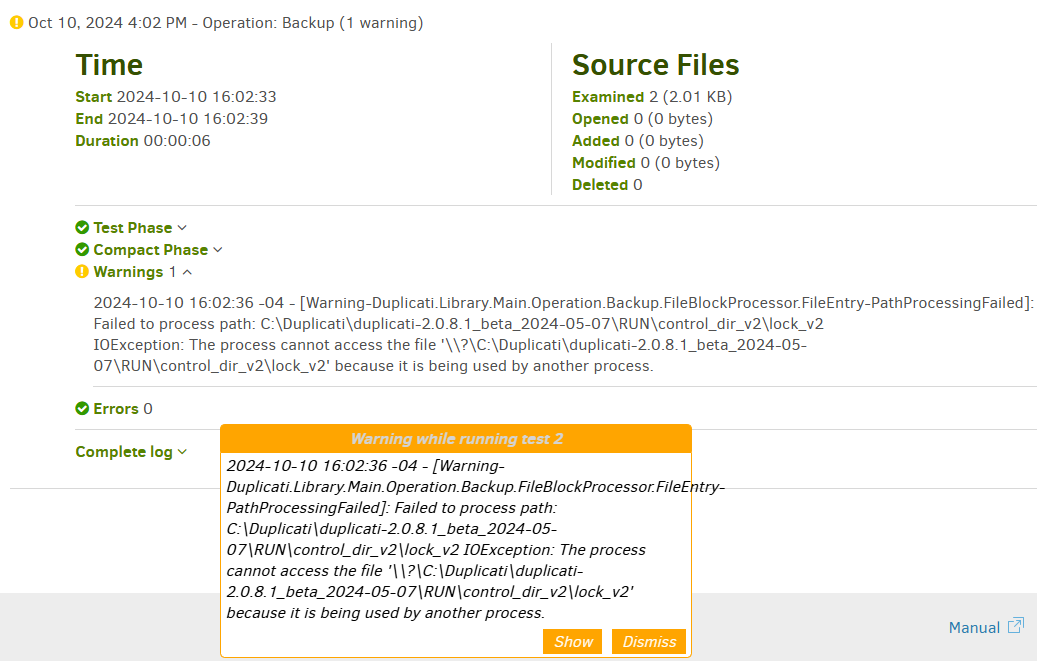Click the external link icon next to Manual

(x=1015, y=626)
